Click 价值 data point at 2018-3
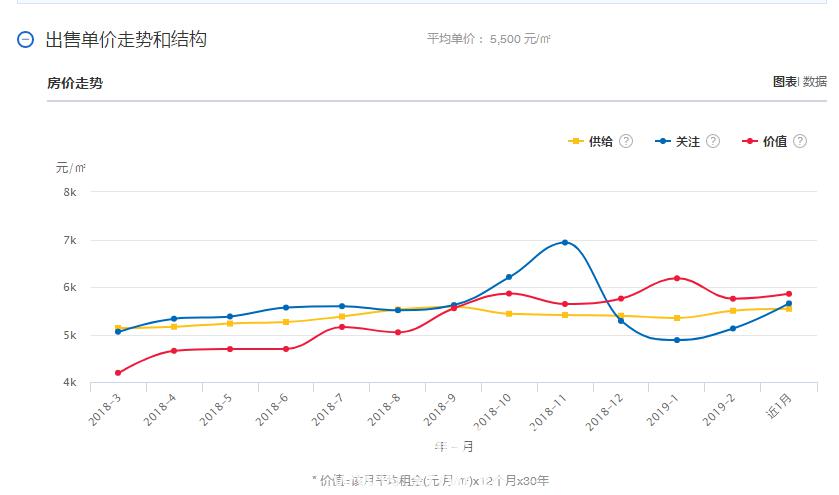Image resolution: width=839 pixels, height=495 pixels. [118, 373]
